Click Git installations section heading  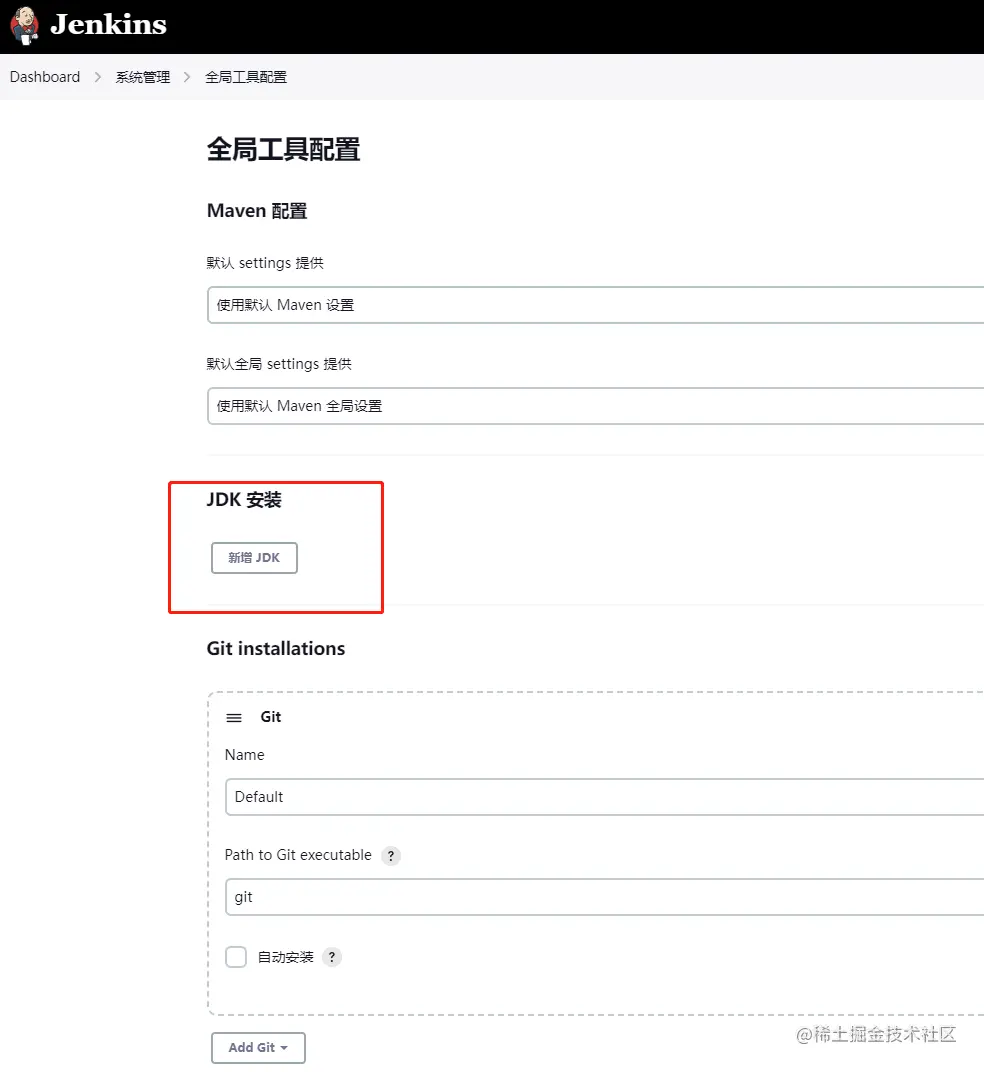[276, 648]
